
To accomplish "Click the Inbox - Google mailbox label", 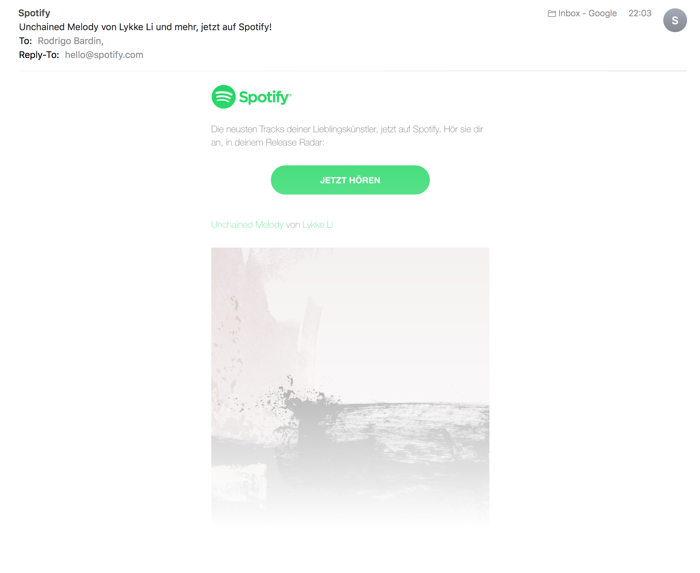I will tap(587, 13).
